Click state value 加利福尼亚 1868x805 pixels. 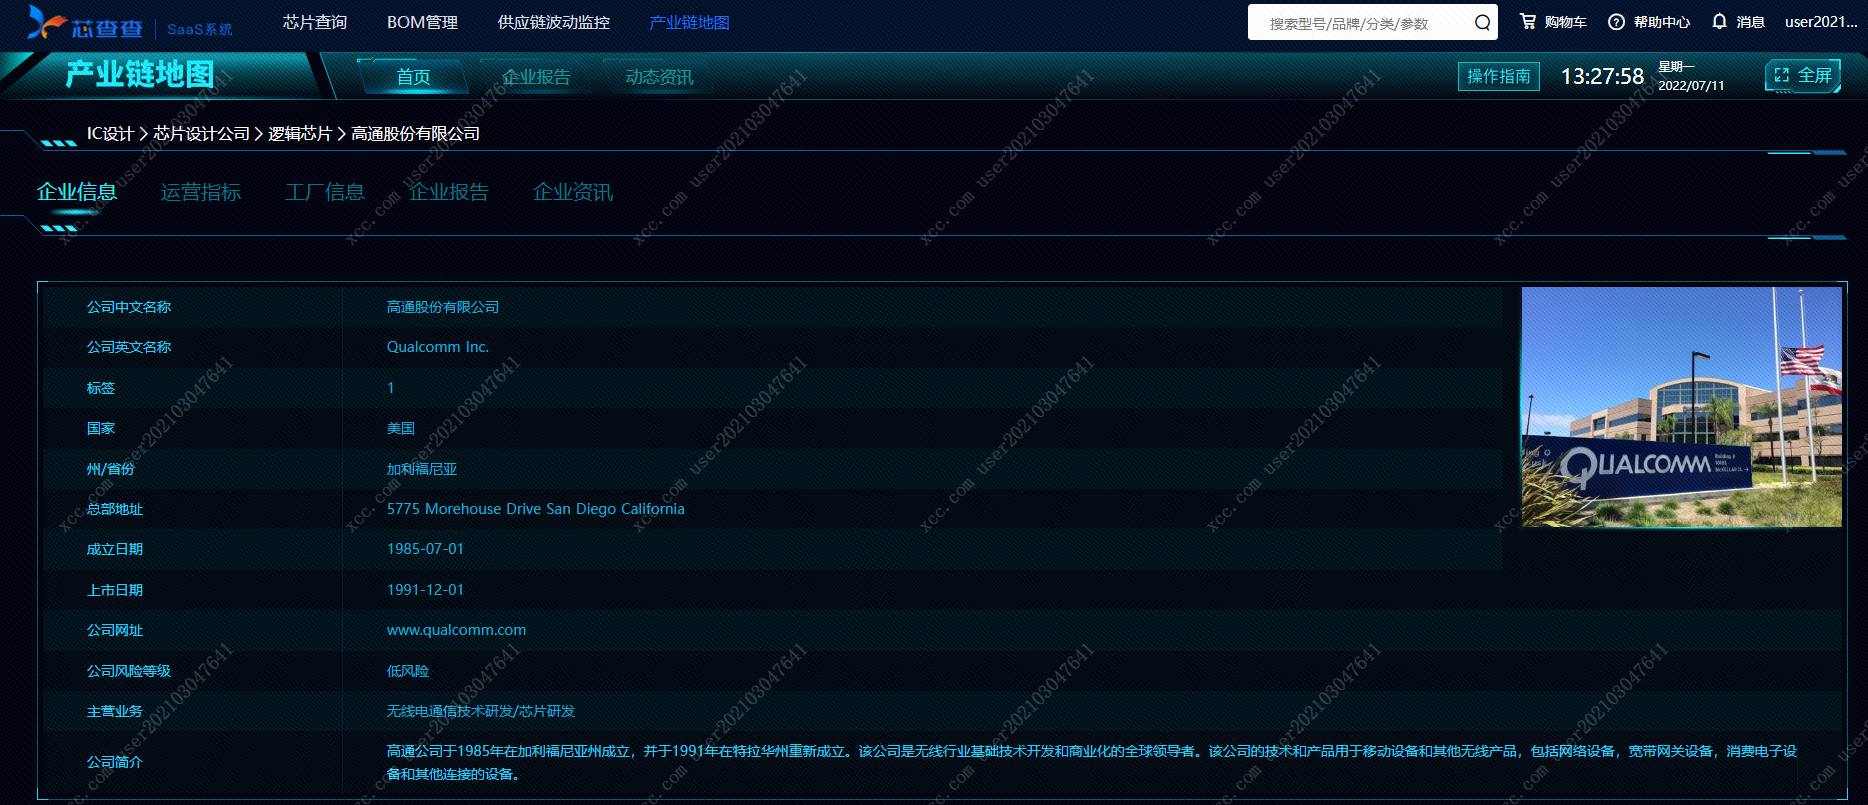point(422,469)
